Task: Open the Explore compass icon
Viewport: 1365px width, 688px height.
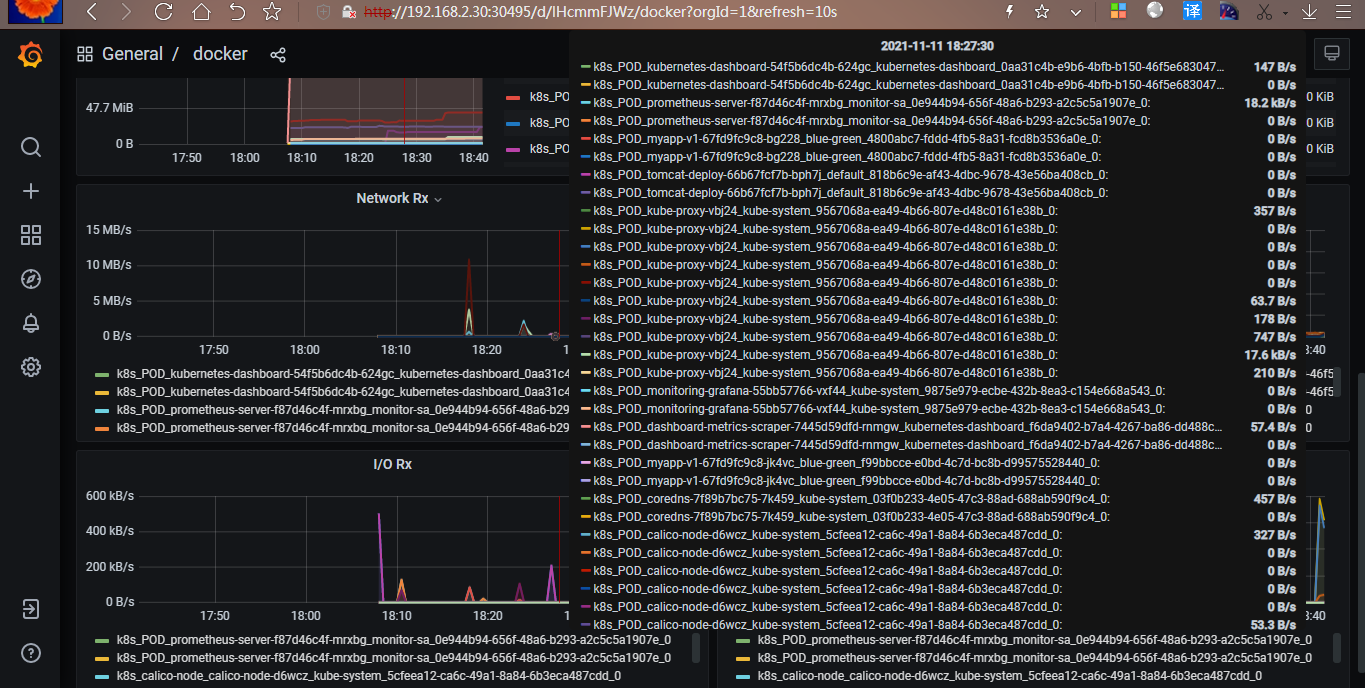Action: (31, 279)
